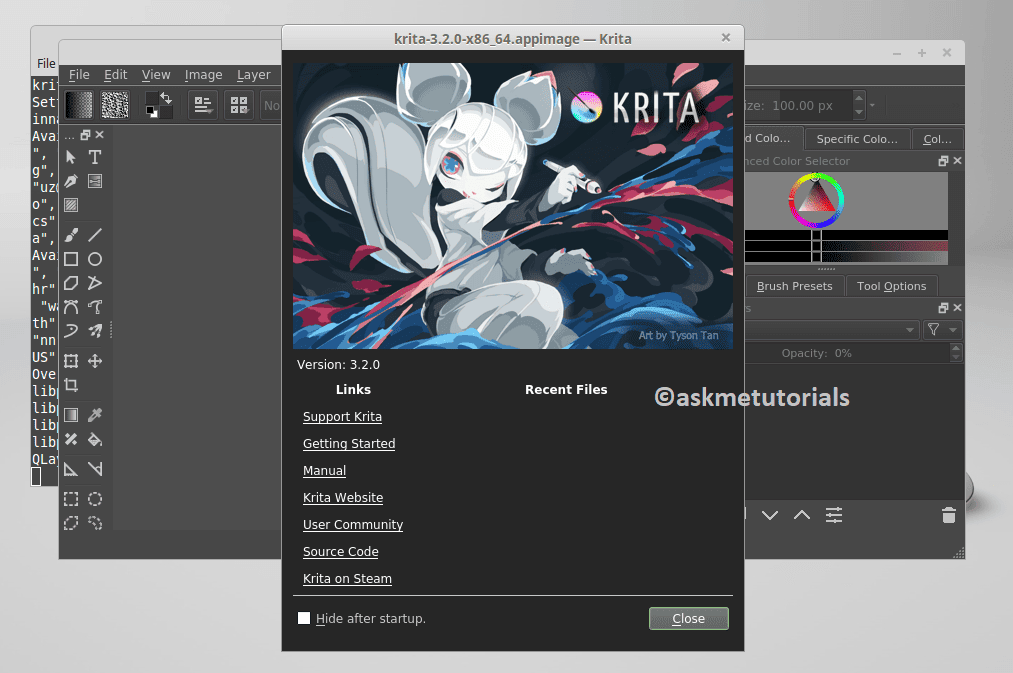Select the Transform tool
1013x673 pixels.
tap(71, 361)
